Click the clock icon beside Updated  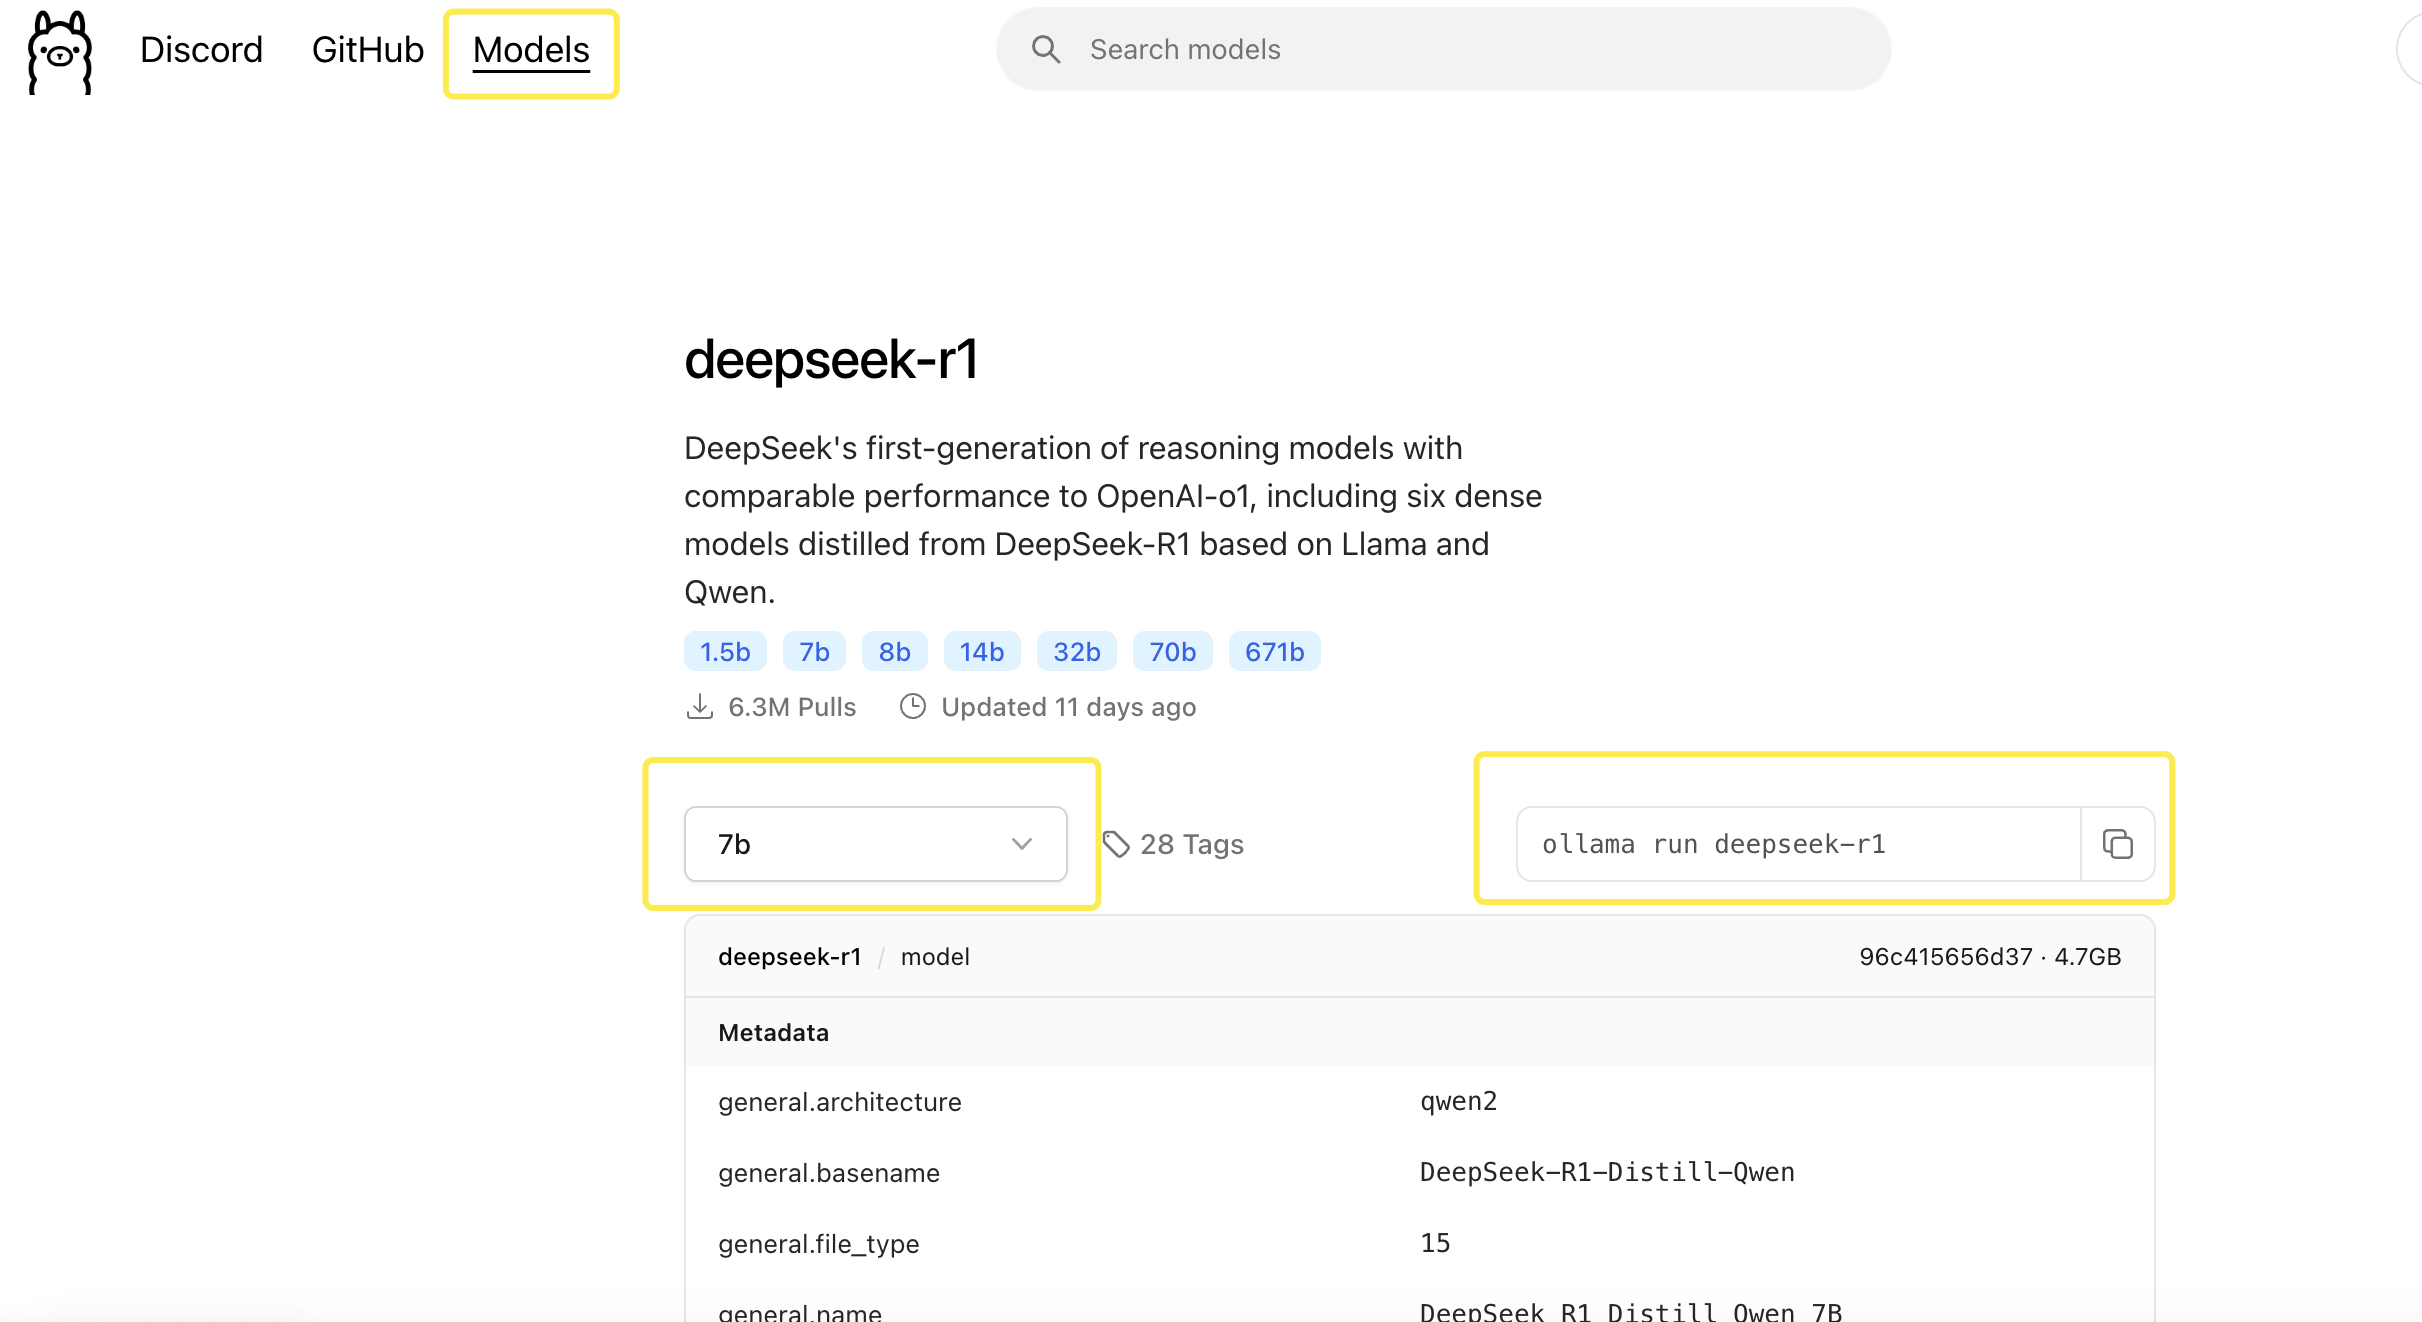(912, 707)
